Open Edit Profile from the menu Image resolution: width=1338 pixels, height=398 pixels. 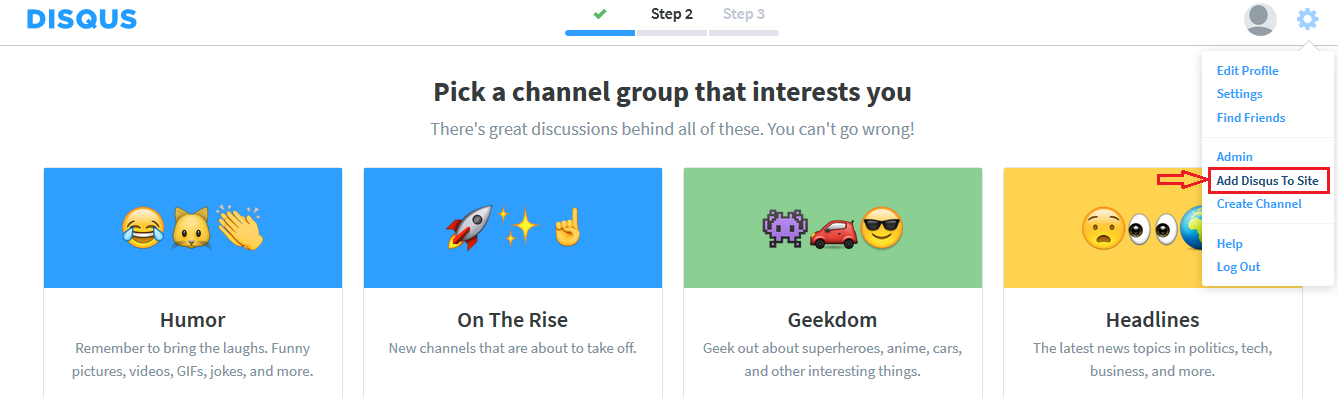[1247, 71]
